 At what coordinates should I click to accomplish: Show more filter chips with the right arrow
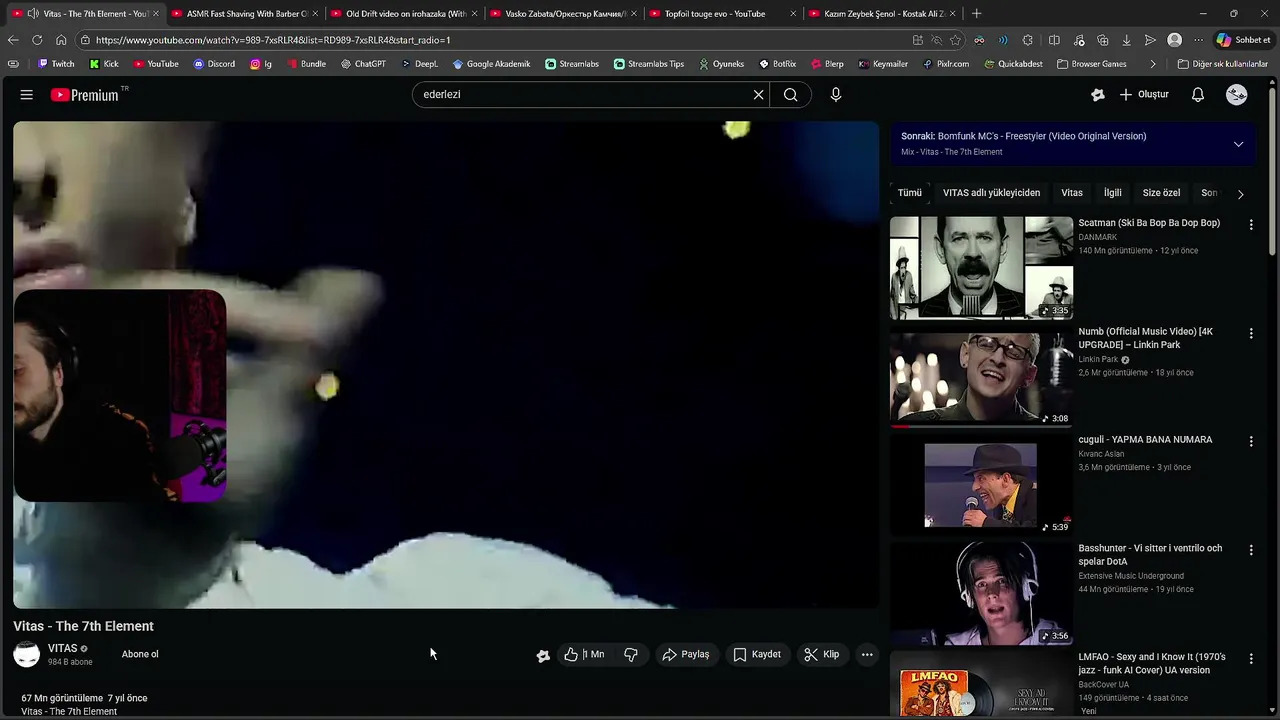pos(1240,194)
